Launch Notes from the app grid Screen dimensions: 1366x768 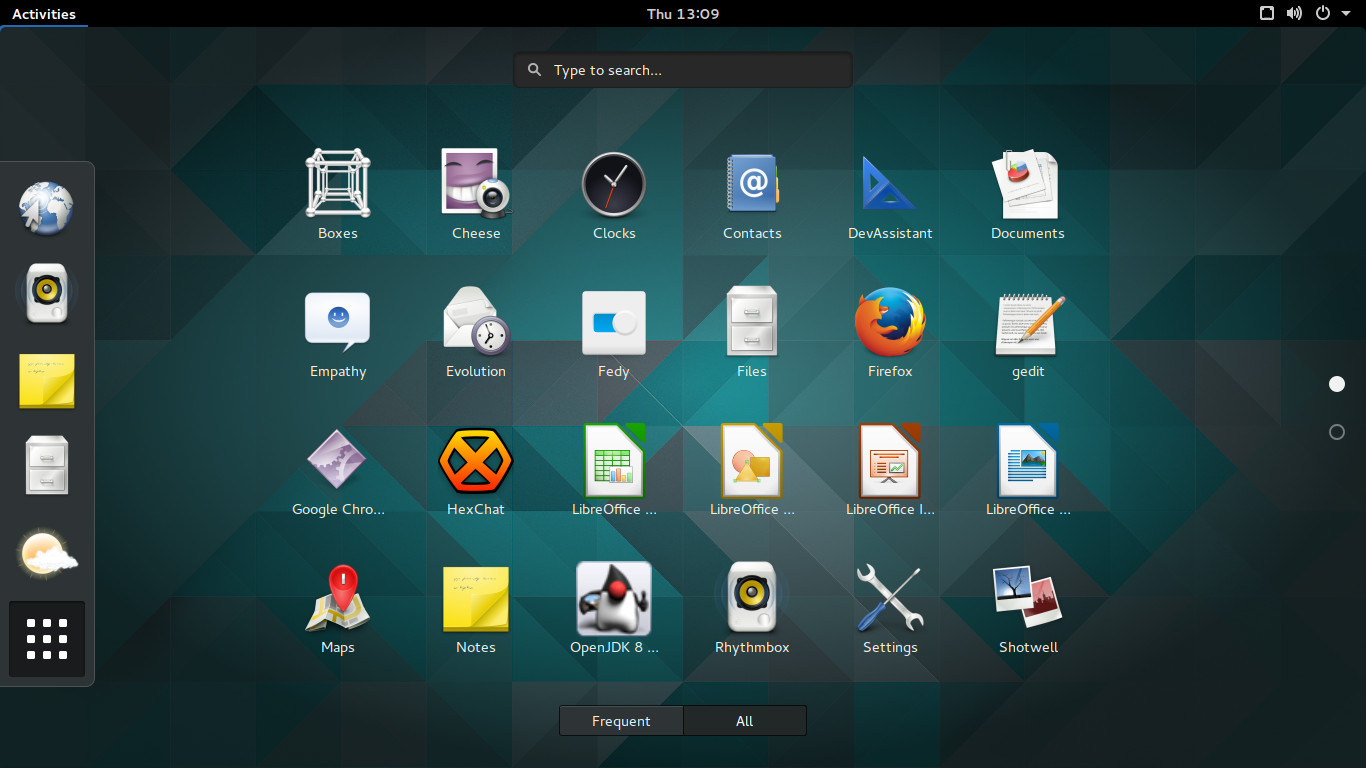click(476, 599)
